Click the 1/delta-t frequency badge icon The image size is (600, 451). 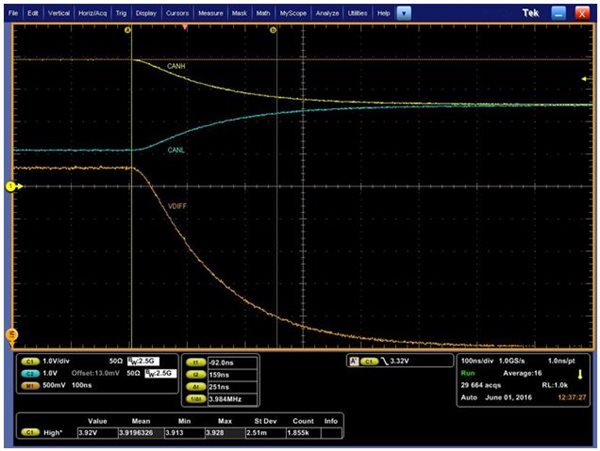point(196,399)
